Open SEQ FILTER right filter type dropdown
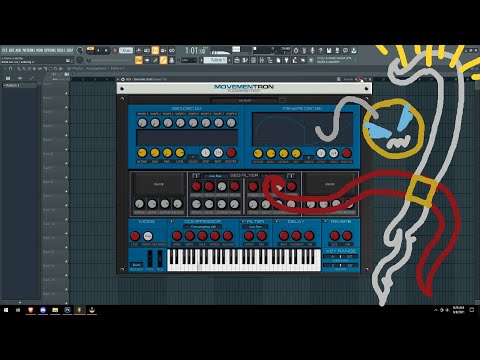Image resolution: width=480 pixels, height=360 pixels. [x=273, y=176]
